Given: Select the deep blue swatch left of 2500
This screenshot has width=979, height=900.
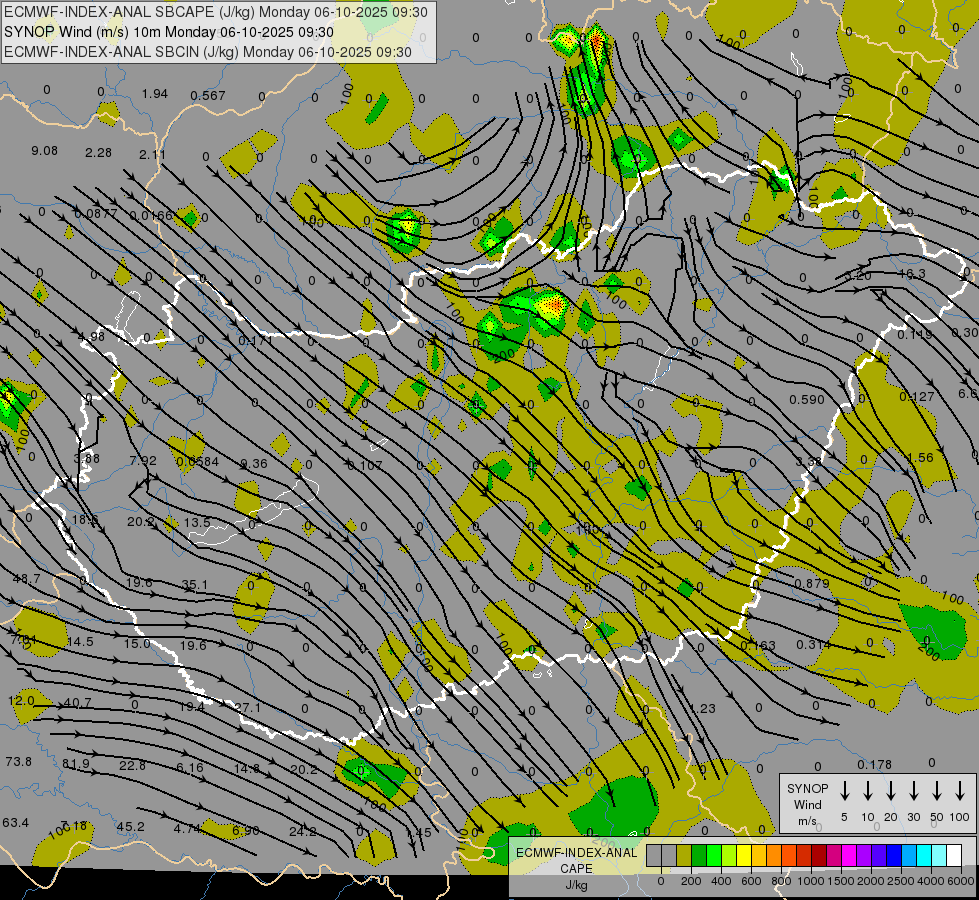Looking at the screenshot, I should click(893, 855).
